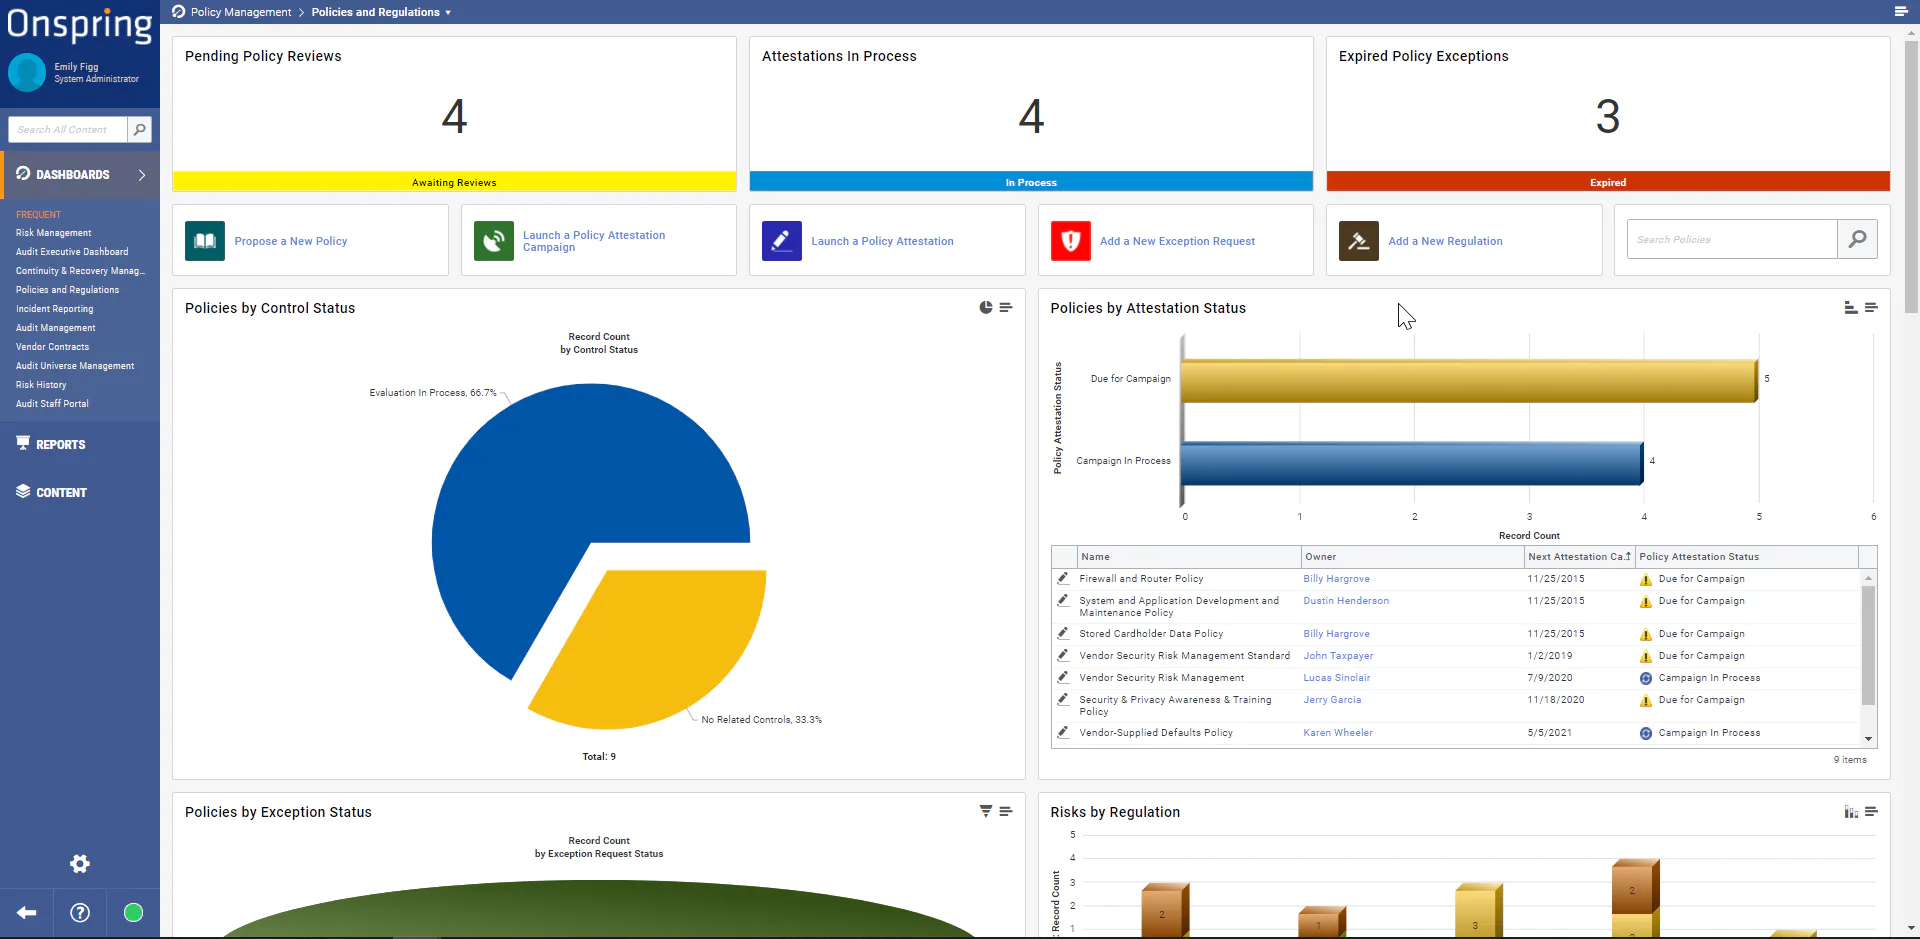
Task: Click the blue In Process bar
Action: click(x=1031, y=182)
